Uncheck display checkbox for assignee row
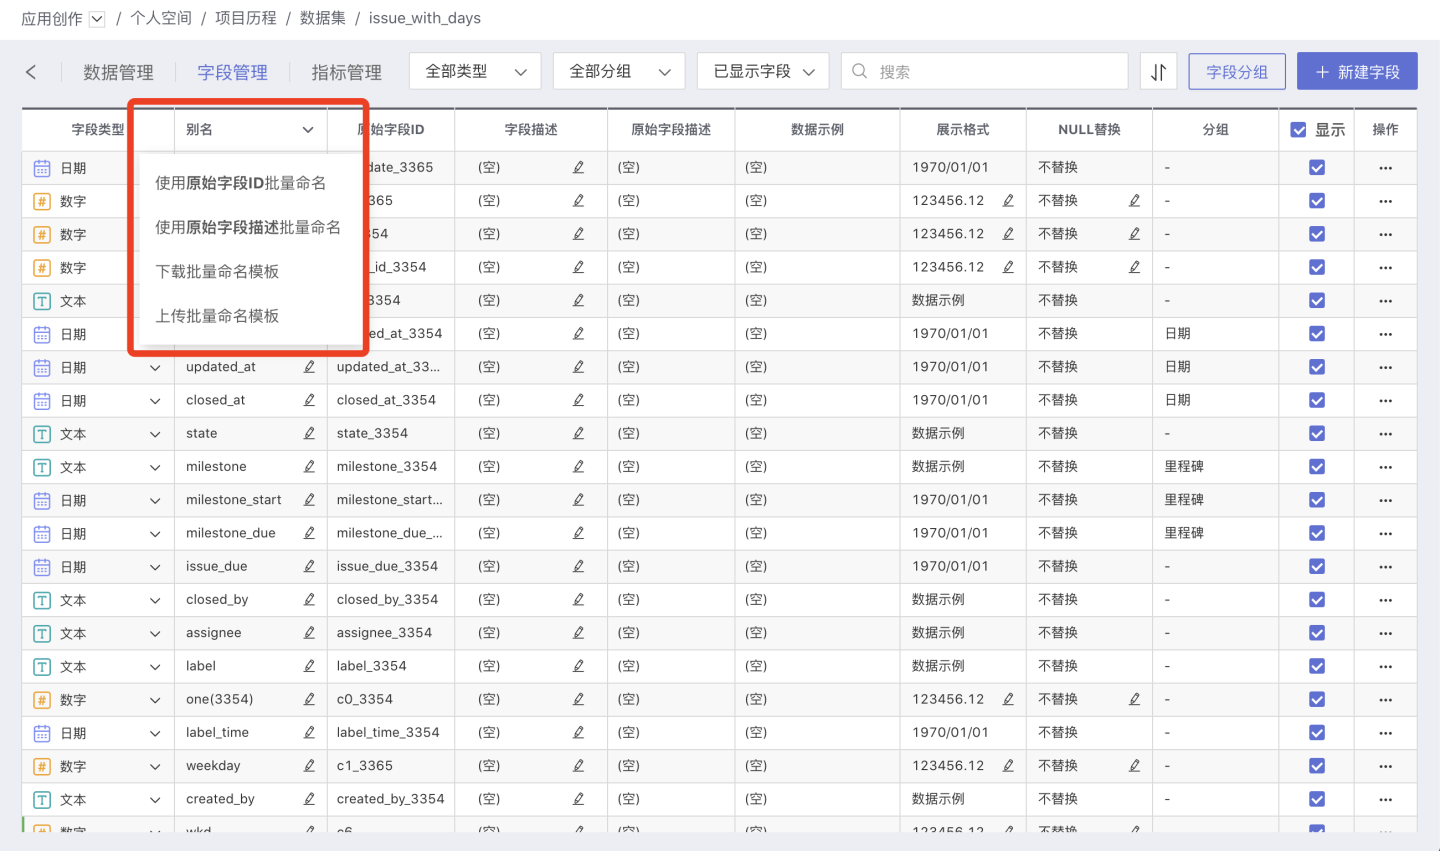 coord(1317,633)
